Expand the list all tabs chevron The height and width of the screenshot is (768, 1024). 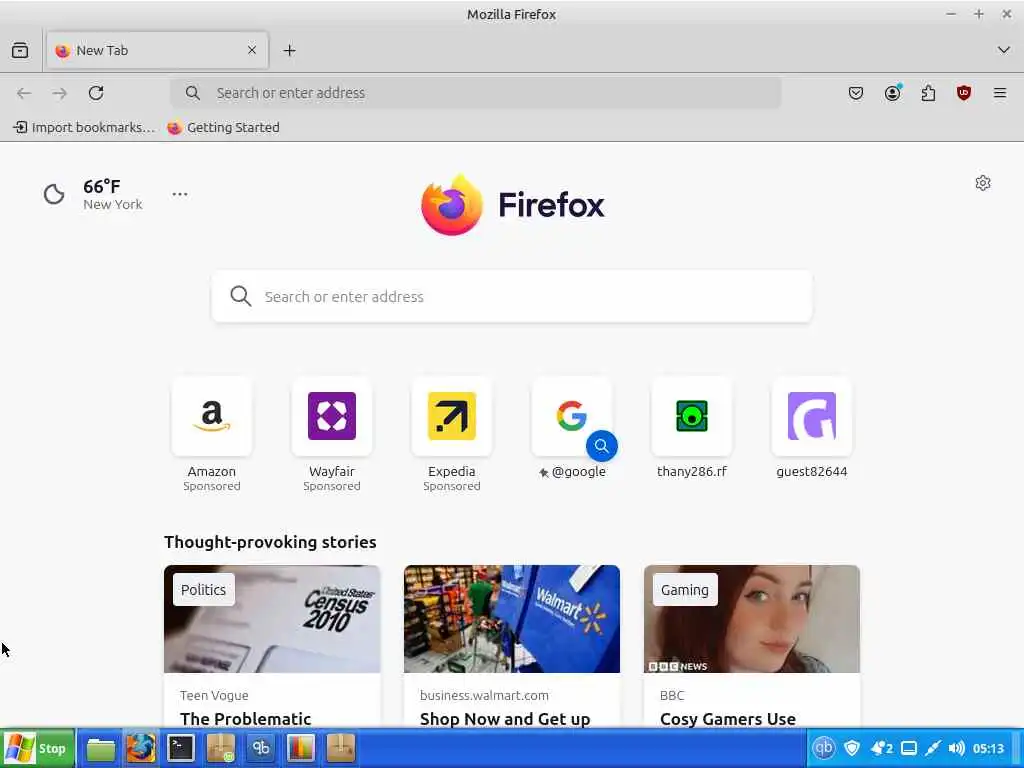pyautogui.click(x=1003, y=50)
